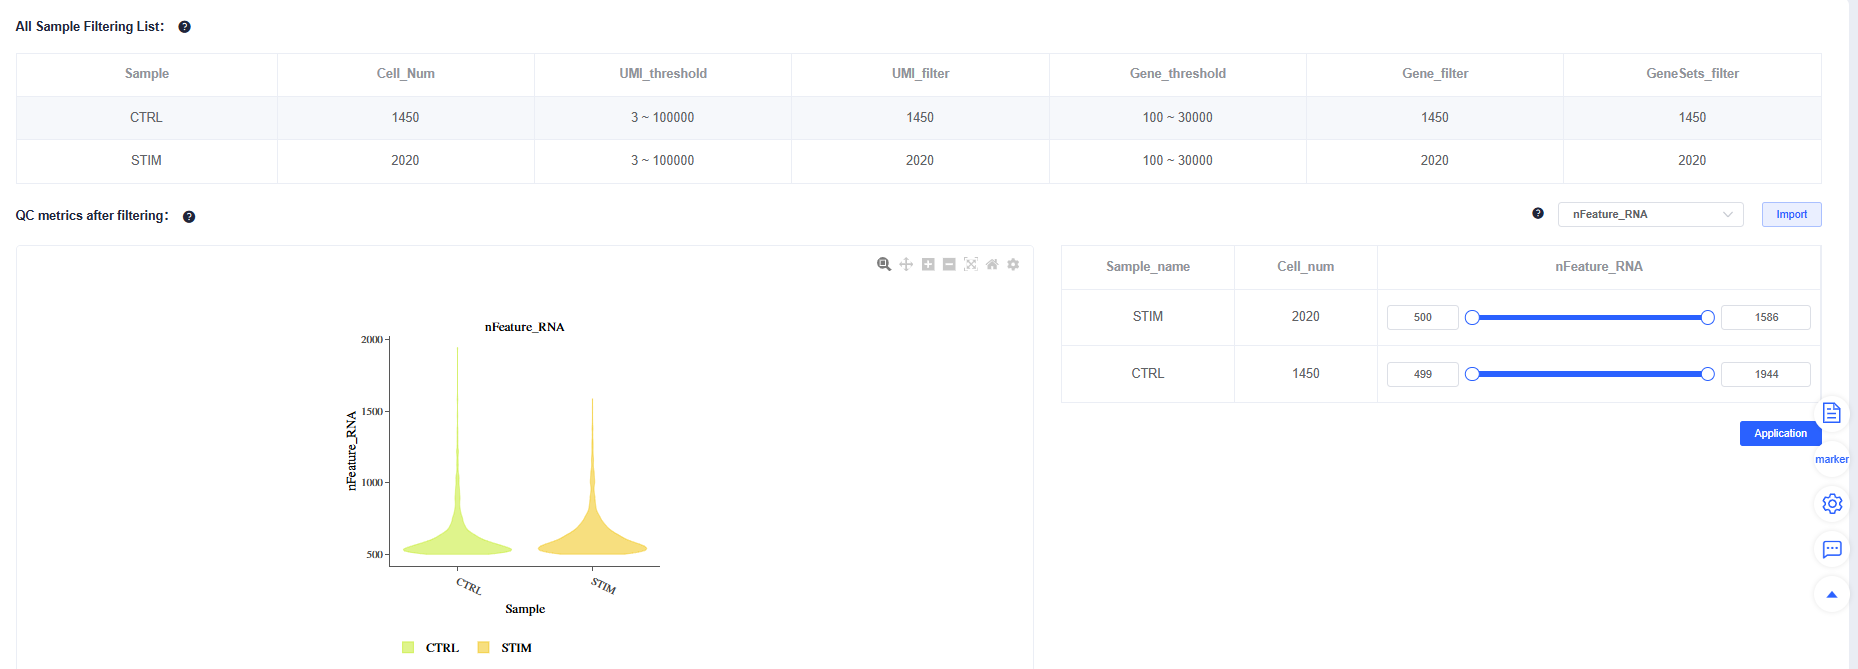The height and width of the screenshot is (669, 1858).
Task: Reset plot axes with the home icon
Action: point(992,264)
